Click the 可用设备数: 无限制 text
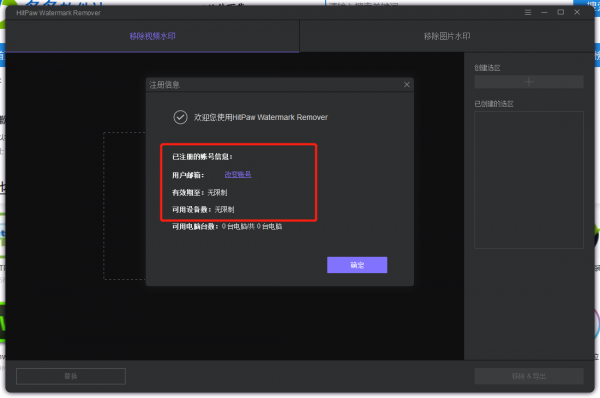This screenshot has height=398, width=600. point(203,210)
